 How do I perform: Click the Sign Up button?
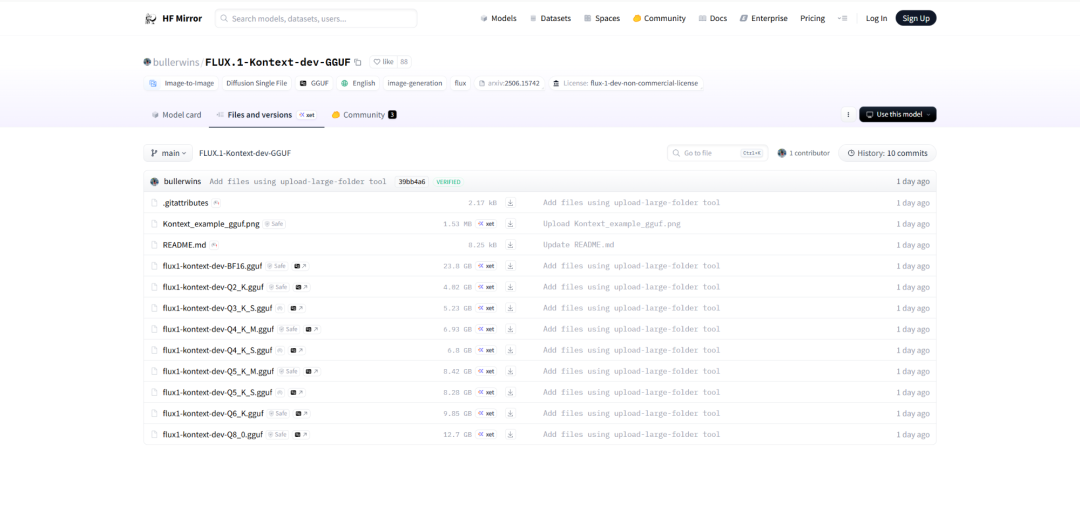[x=915, y=19]
